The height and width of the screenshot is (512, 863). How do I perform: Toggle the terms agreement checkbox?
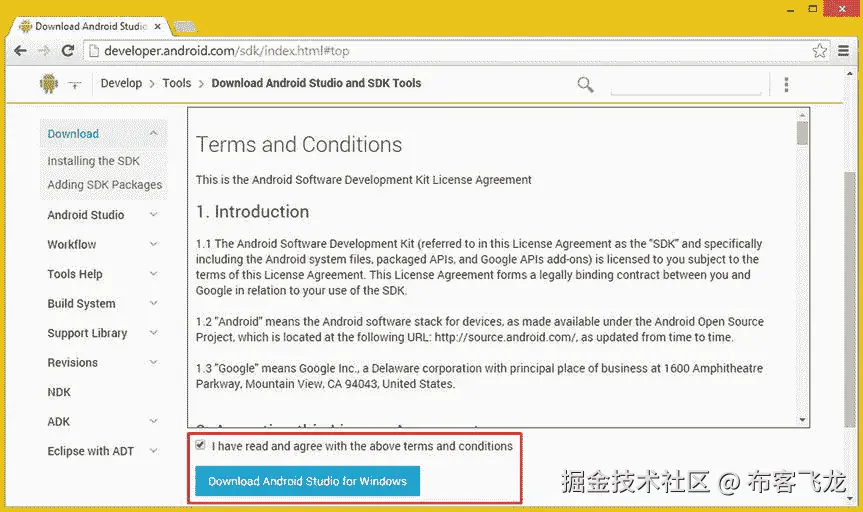click(x=200, y=445)
